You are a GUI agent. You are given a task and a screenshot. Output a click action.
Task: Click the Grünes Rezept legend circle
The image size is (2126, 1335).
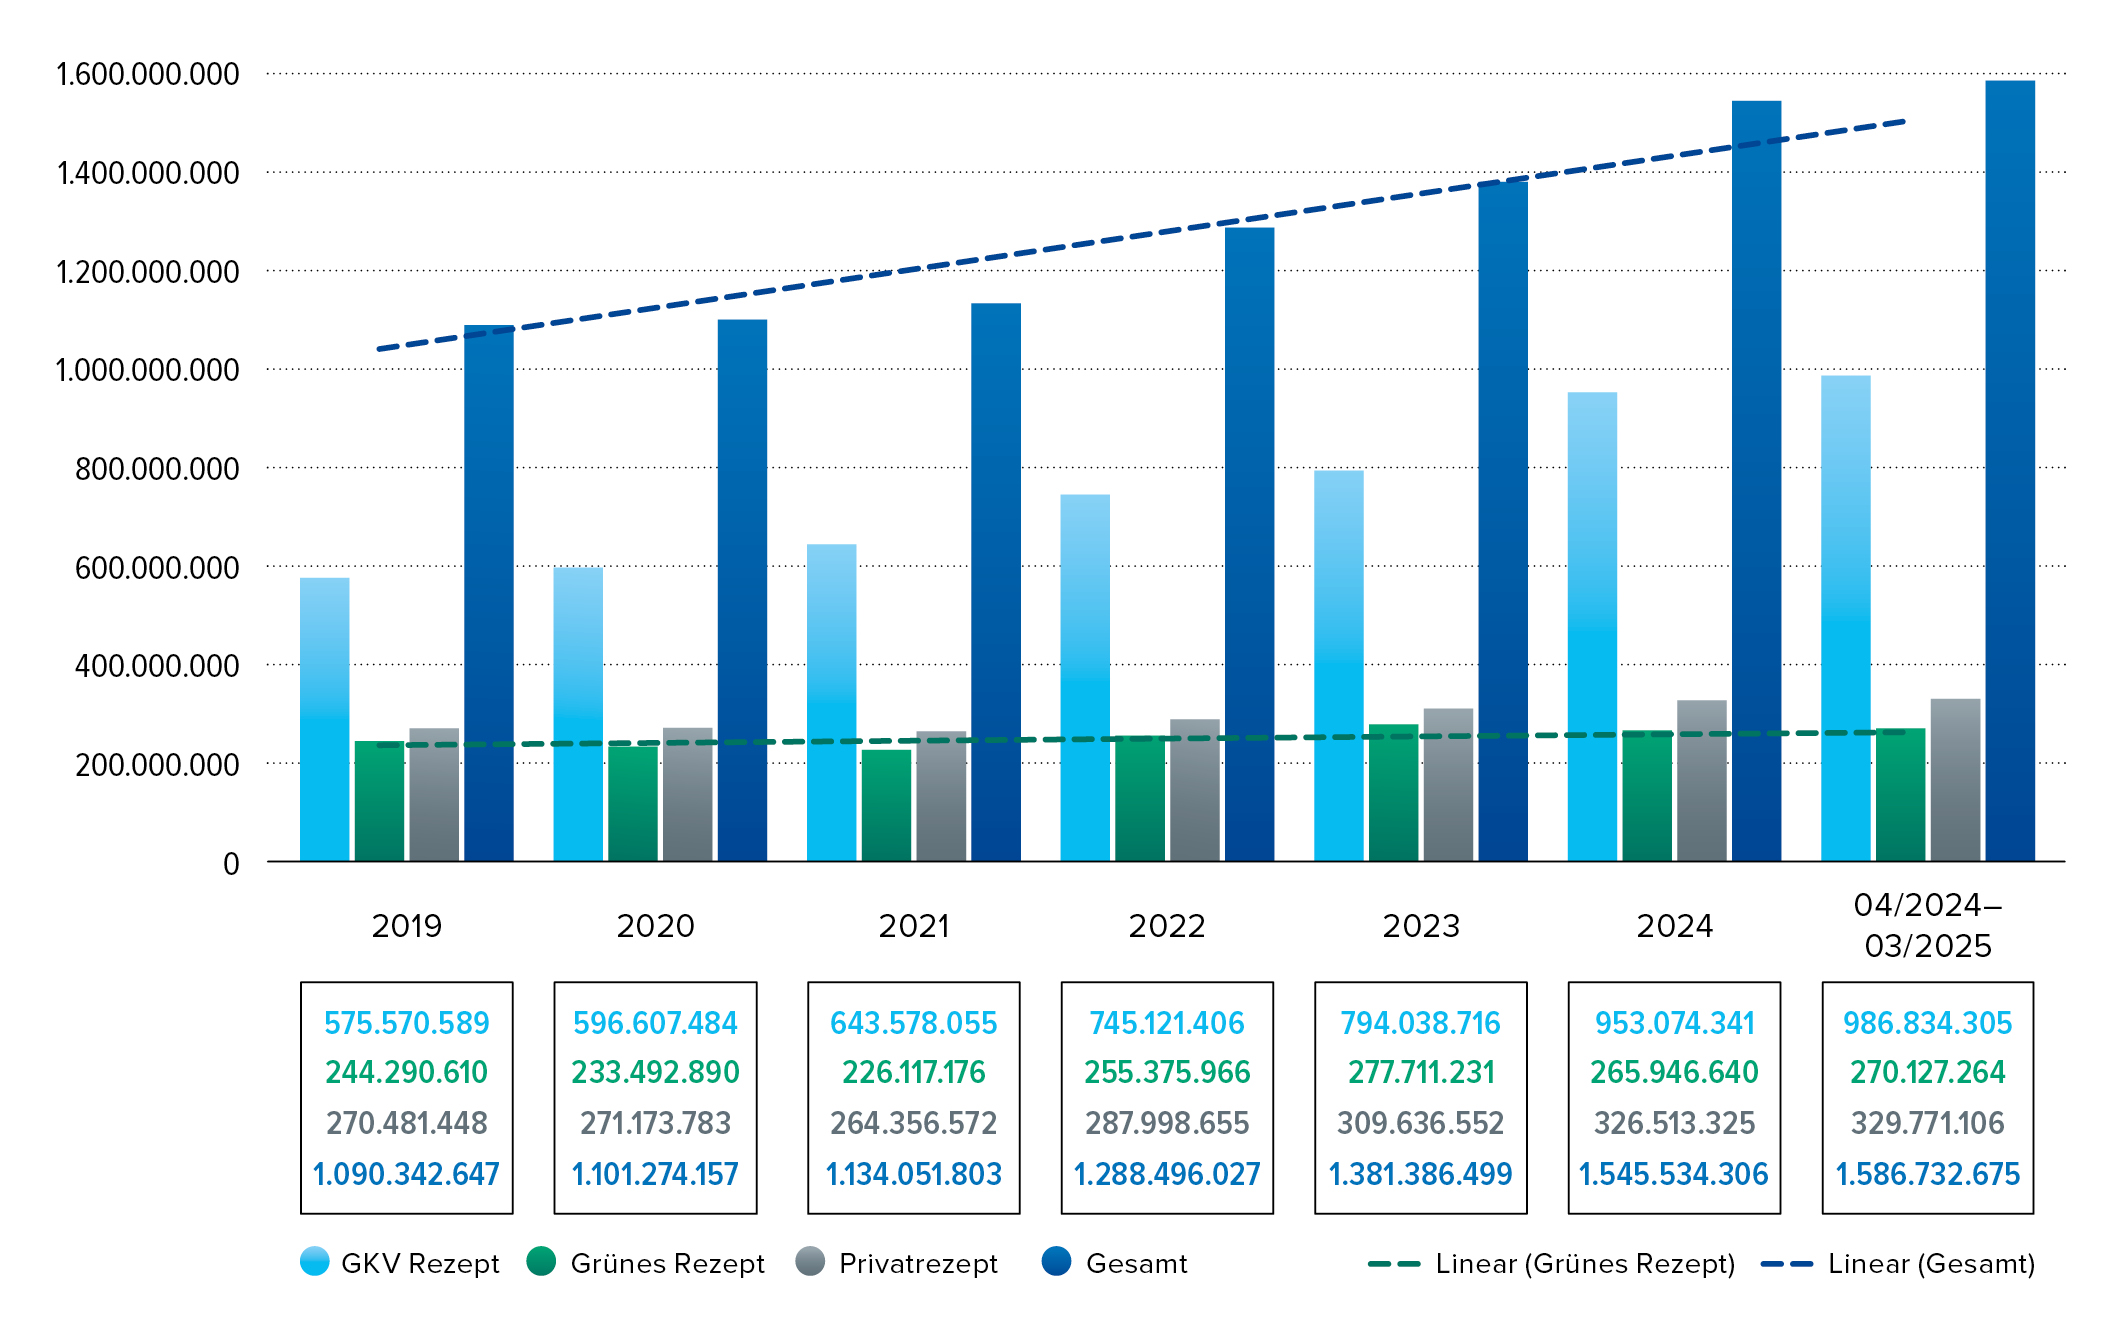[x=541, y=1261]
